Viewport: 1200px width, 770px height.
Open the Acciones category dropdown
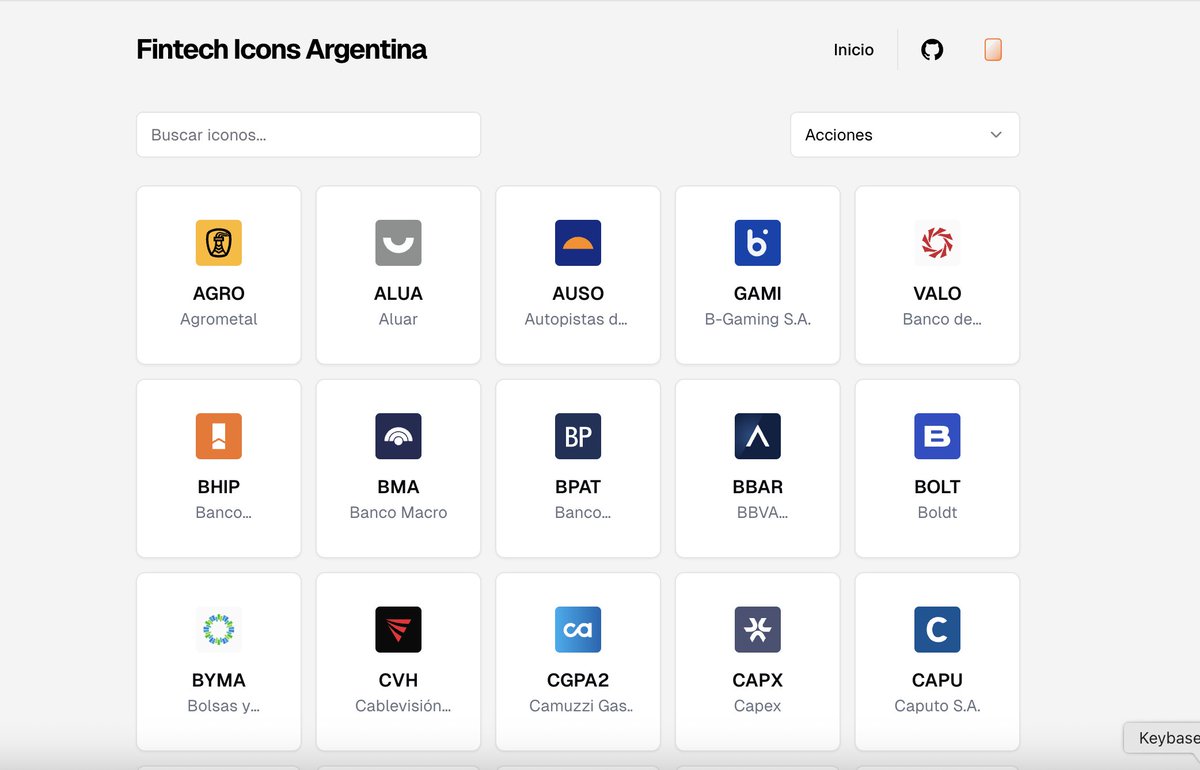[x=905, y=135]
